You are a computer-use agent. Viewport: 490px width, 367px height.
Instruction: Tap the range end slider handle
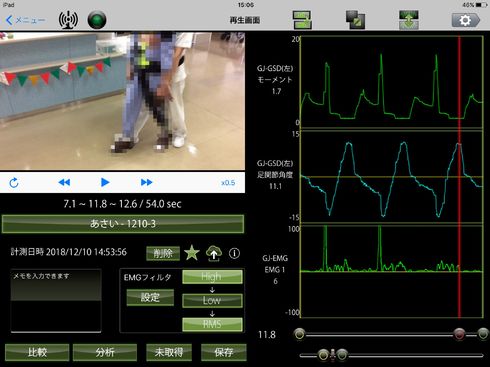click(483, 334)
